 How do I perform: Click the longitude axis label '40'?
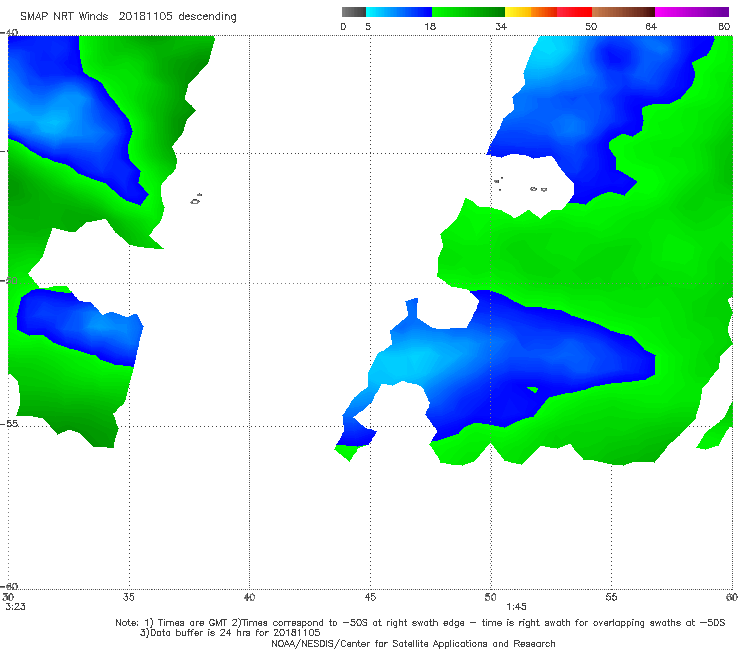coord(249,597)
